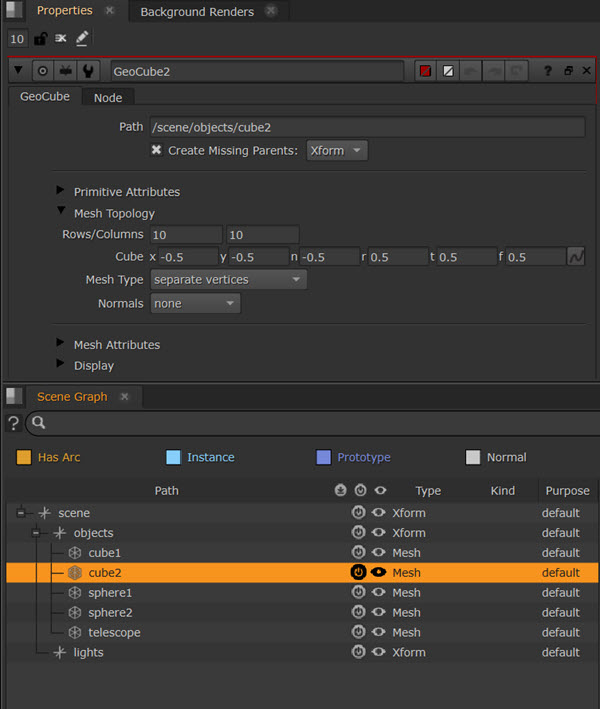Switch to the Node tab
The width and height of the screenshot is (600, 709).
pyautogui.click(x=108, y=98)
